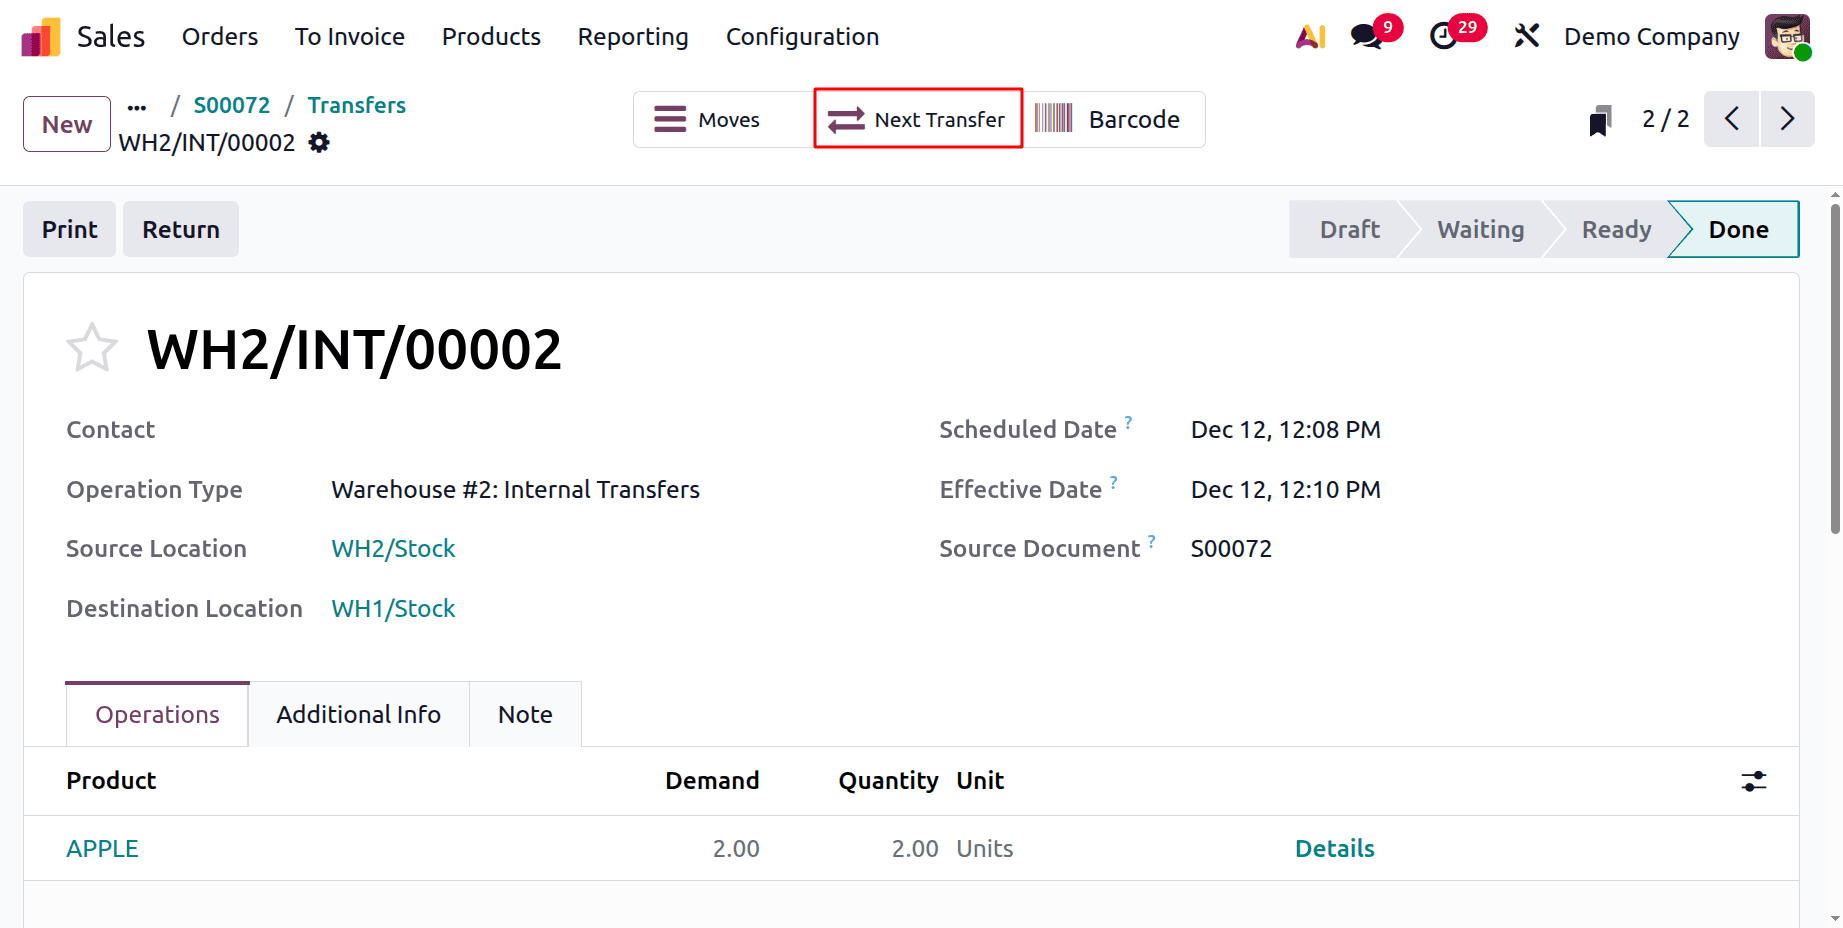The image size is (1843, 928).
Task: Open the Discuss messages icon with badge 9
Action: pyautogui.click(x=1364, y=36)
